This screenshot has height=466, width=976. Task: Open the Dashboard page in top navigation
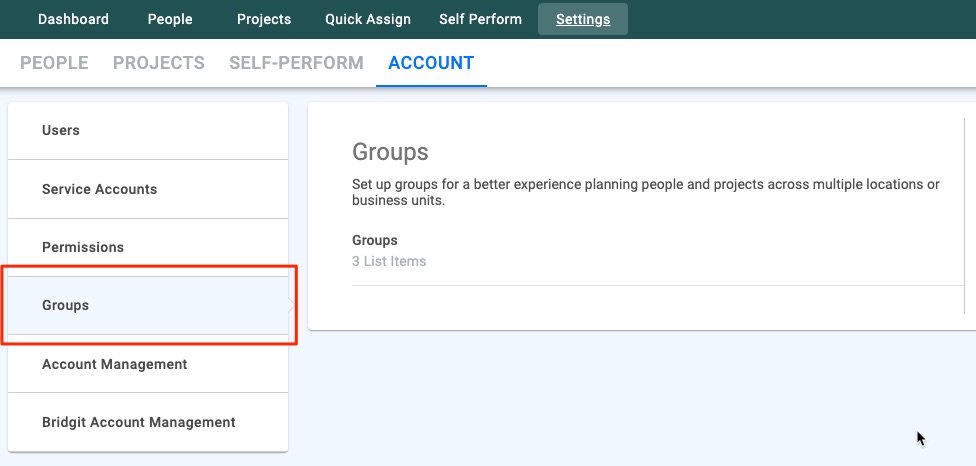[x=73, y=19]
